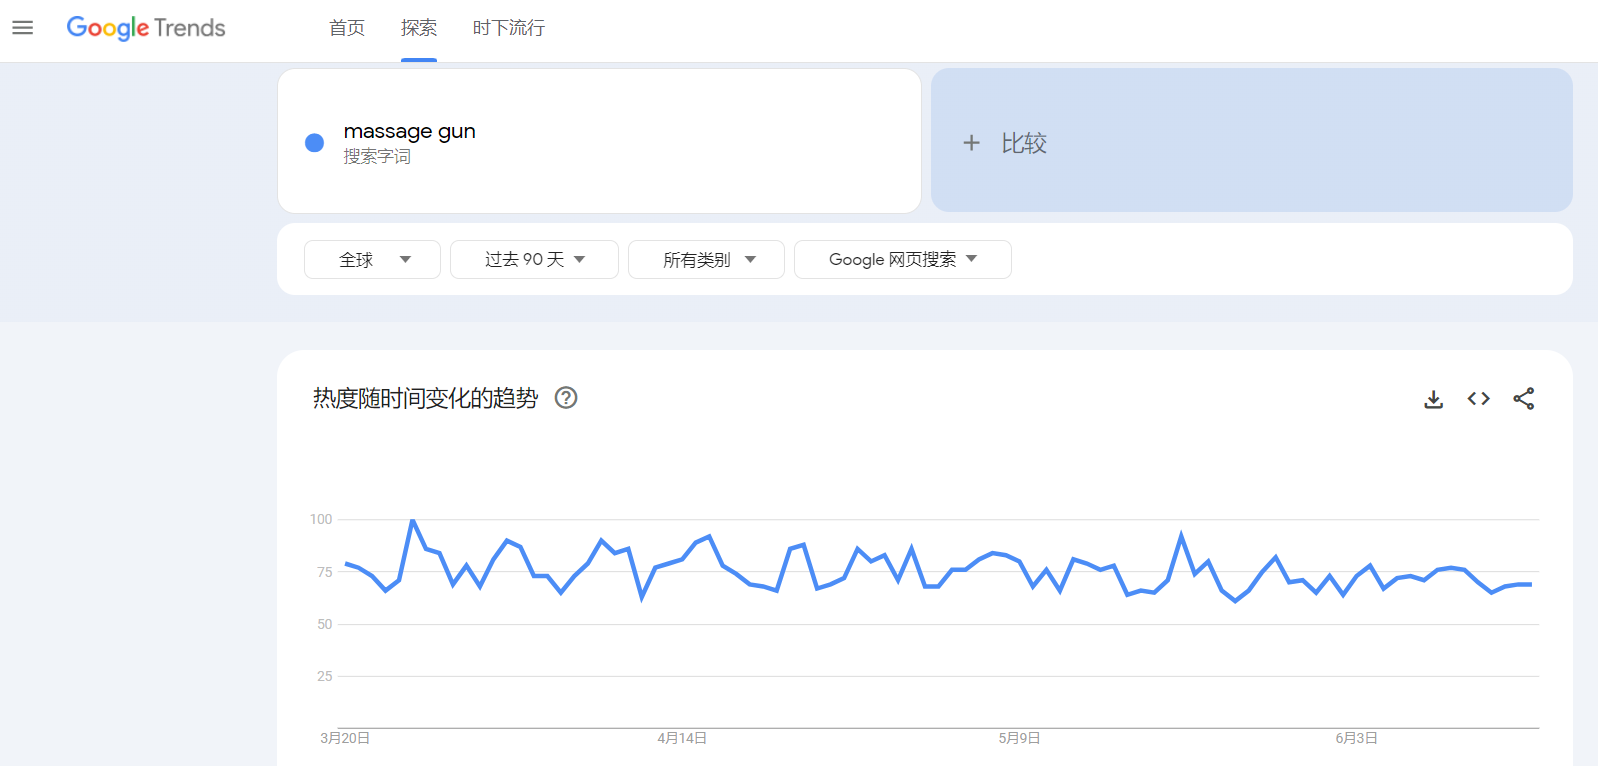
Task: Expand the 全球 region dropdown
Action: [372, 260]
